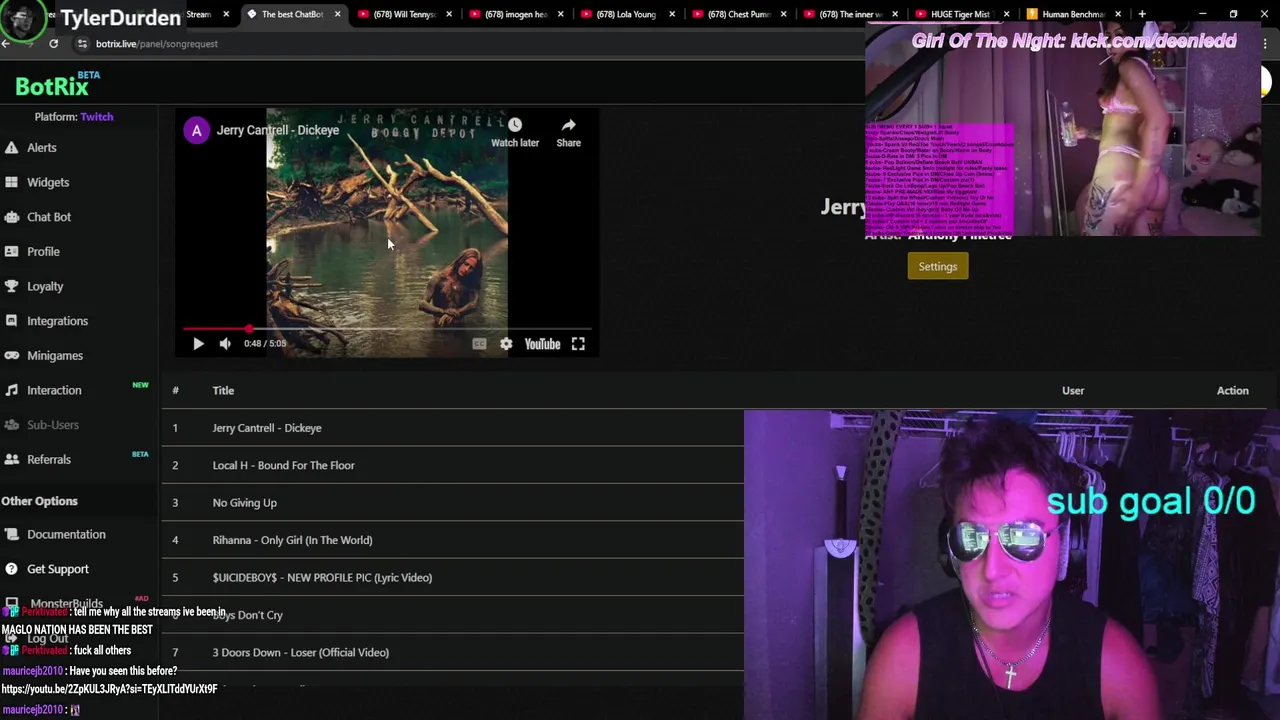Seek on the video progress bar
1280x720 pixels.
point(386,328)
